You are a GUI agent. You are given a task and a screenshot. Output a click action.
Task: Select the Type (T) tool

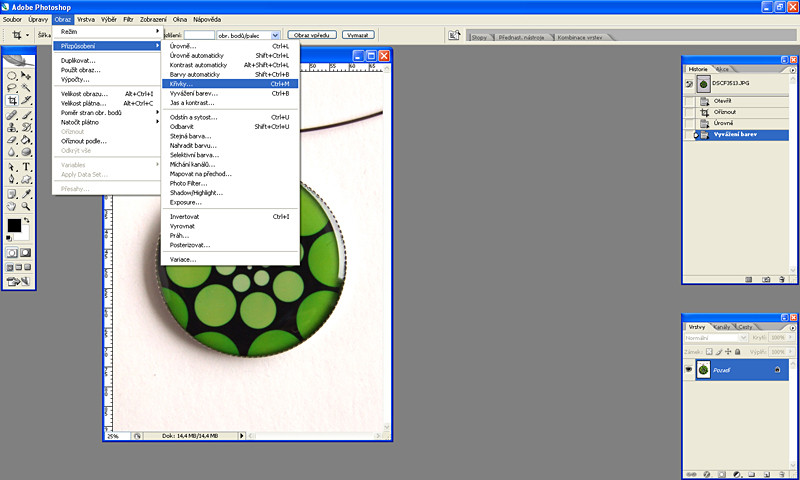point(27,167)
